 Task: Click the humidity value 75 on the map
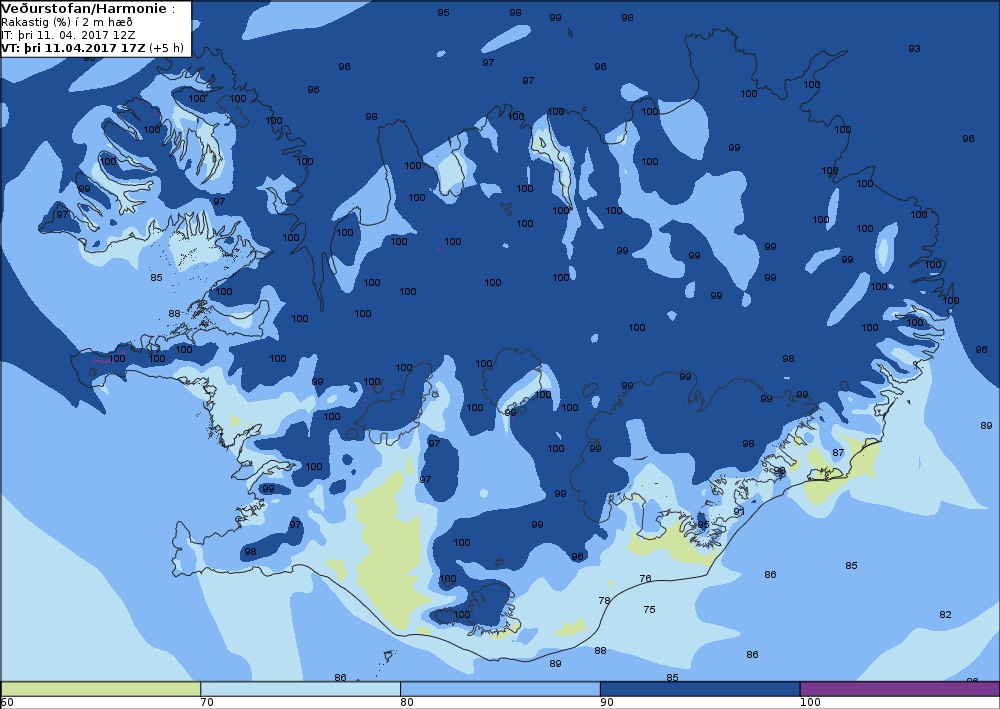coord(649,610)
